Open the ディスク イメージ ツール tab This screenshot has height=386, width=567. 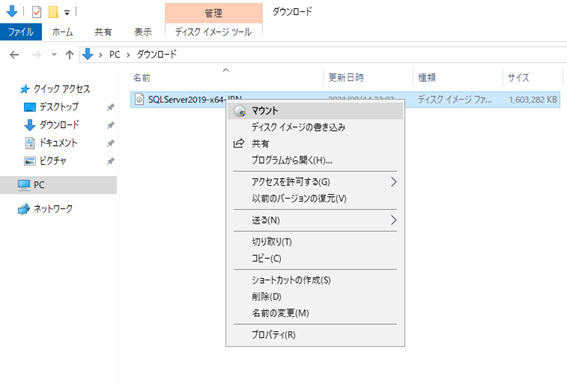click(x=213, y=32)
